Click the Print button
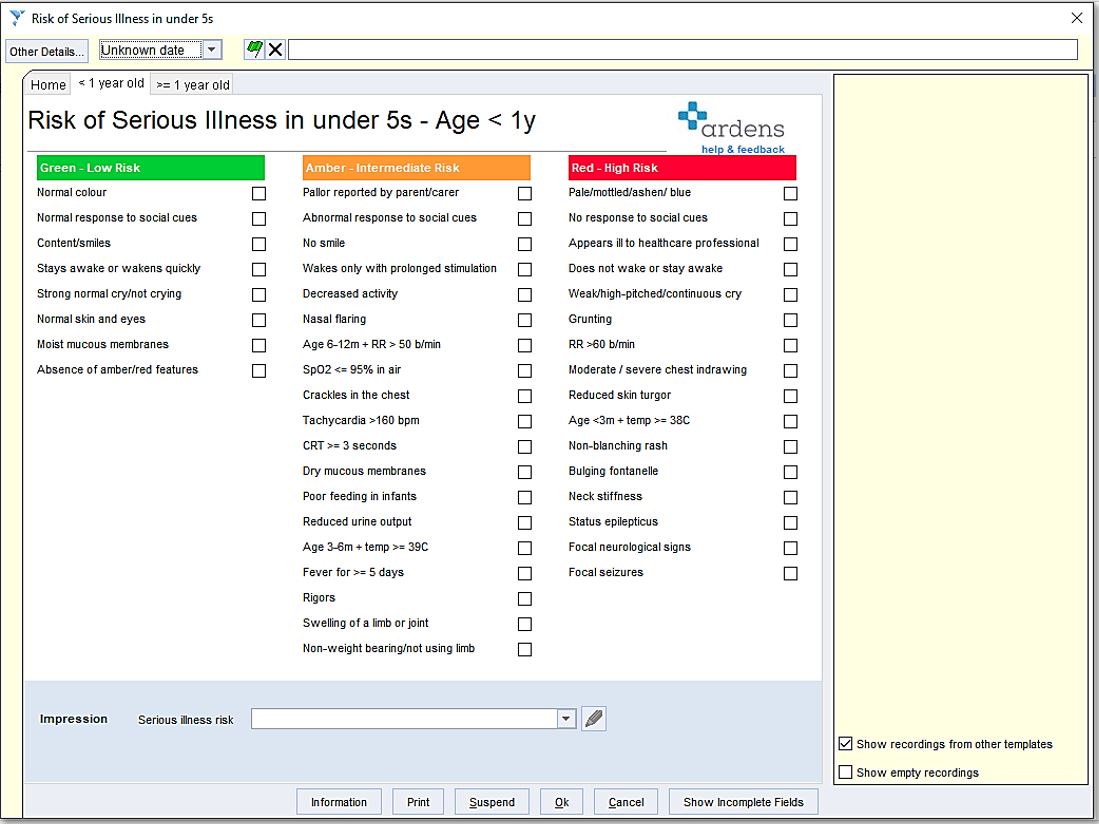 pos(418,802)
